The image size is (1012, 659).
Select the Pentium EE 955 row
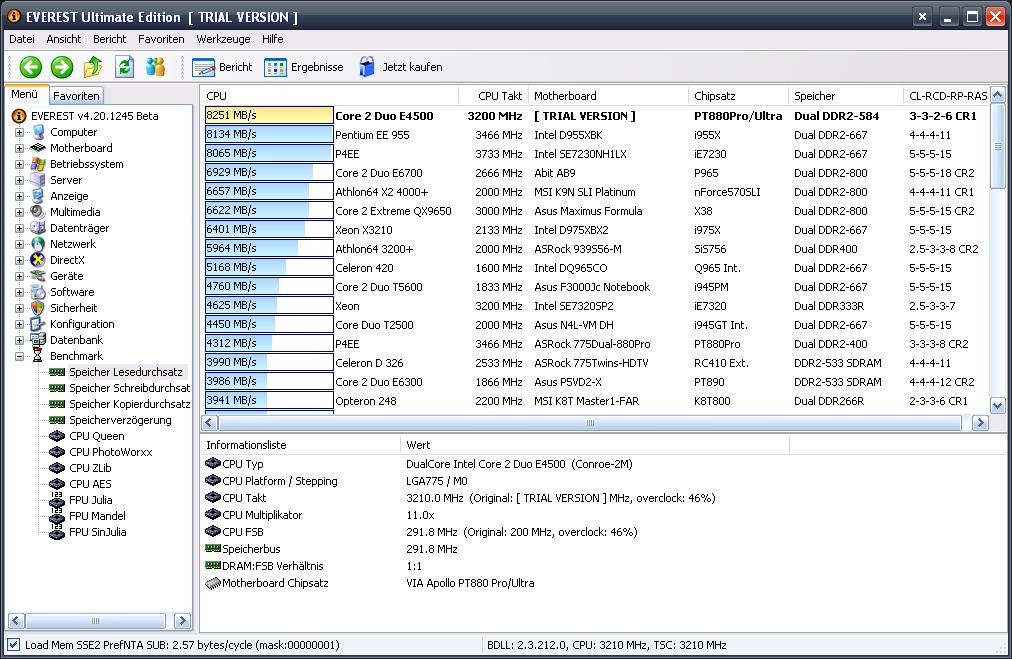pos(596,135)
